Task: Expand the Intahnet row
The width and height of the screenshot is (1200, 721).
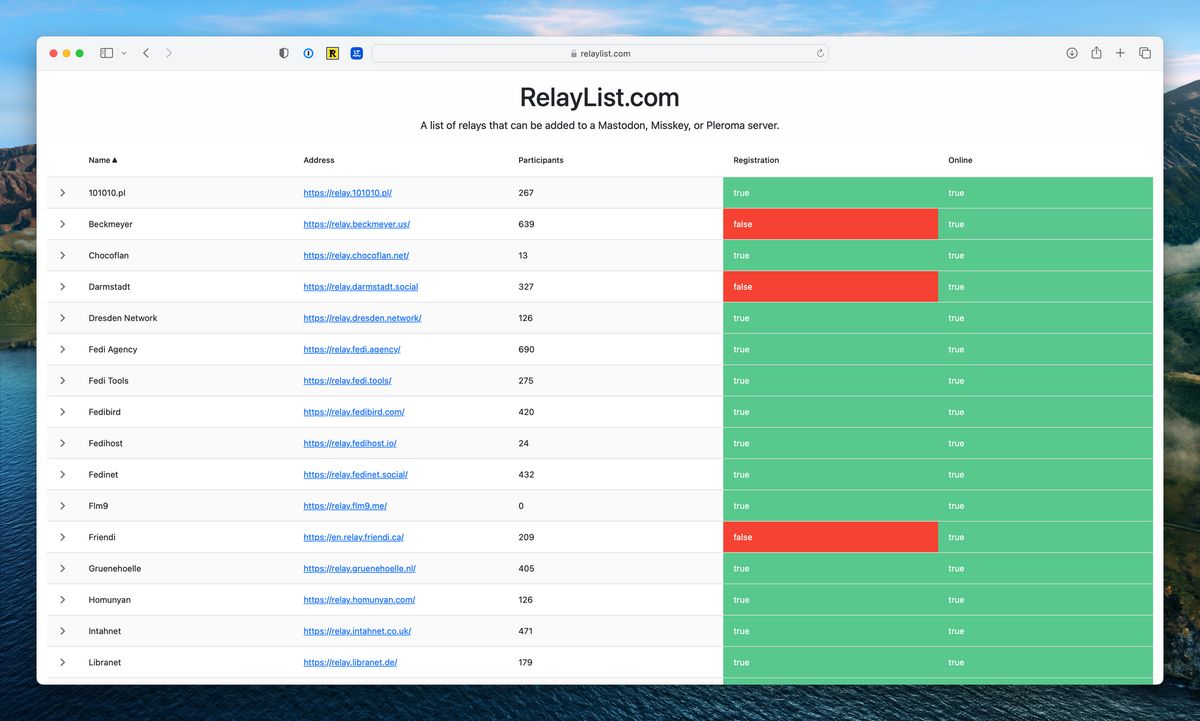Action: (62, 631)
